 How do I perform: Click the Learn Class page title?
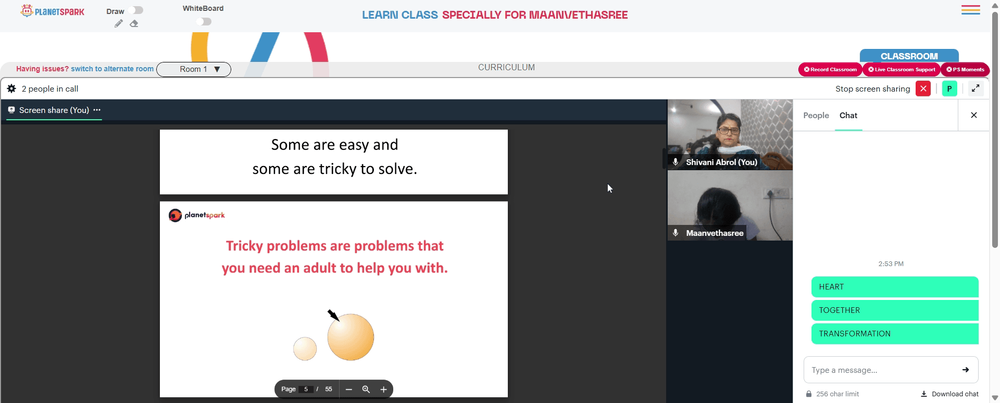pyautogui.click(x=495, y=14)
